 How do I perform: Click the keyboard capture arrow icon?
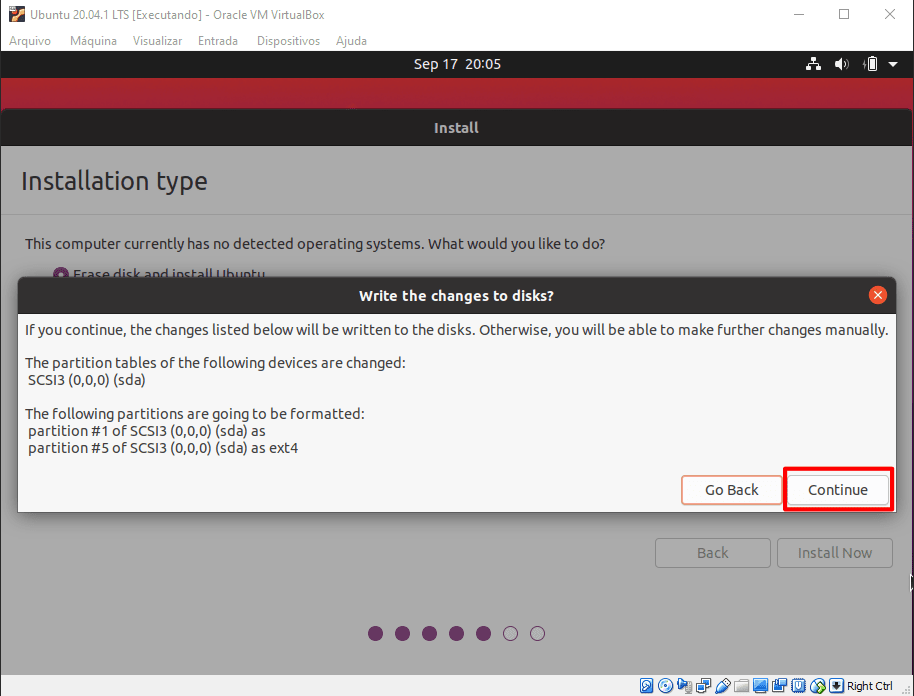pos(836,686)
